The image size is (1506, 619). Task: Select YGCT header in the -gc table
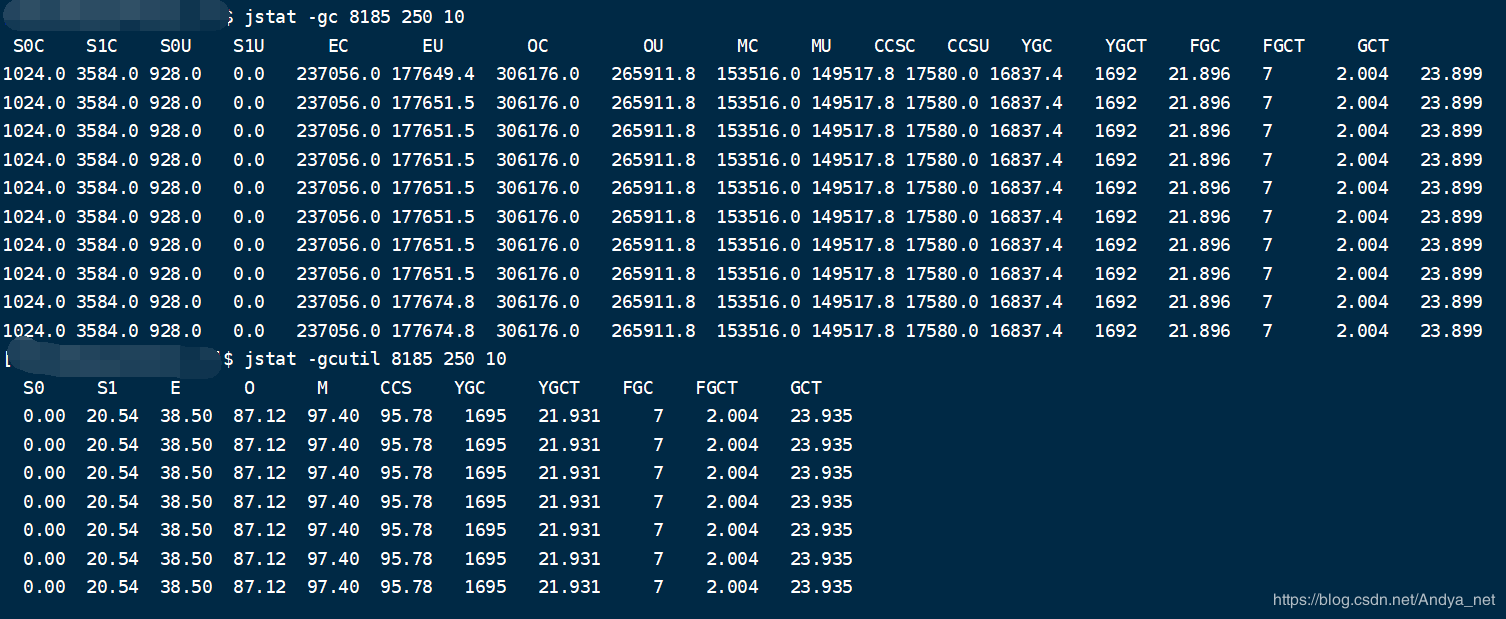tap(1126, 46)
